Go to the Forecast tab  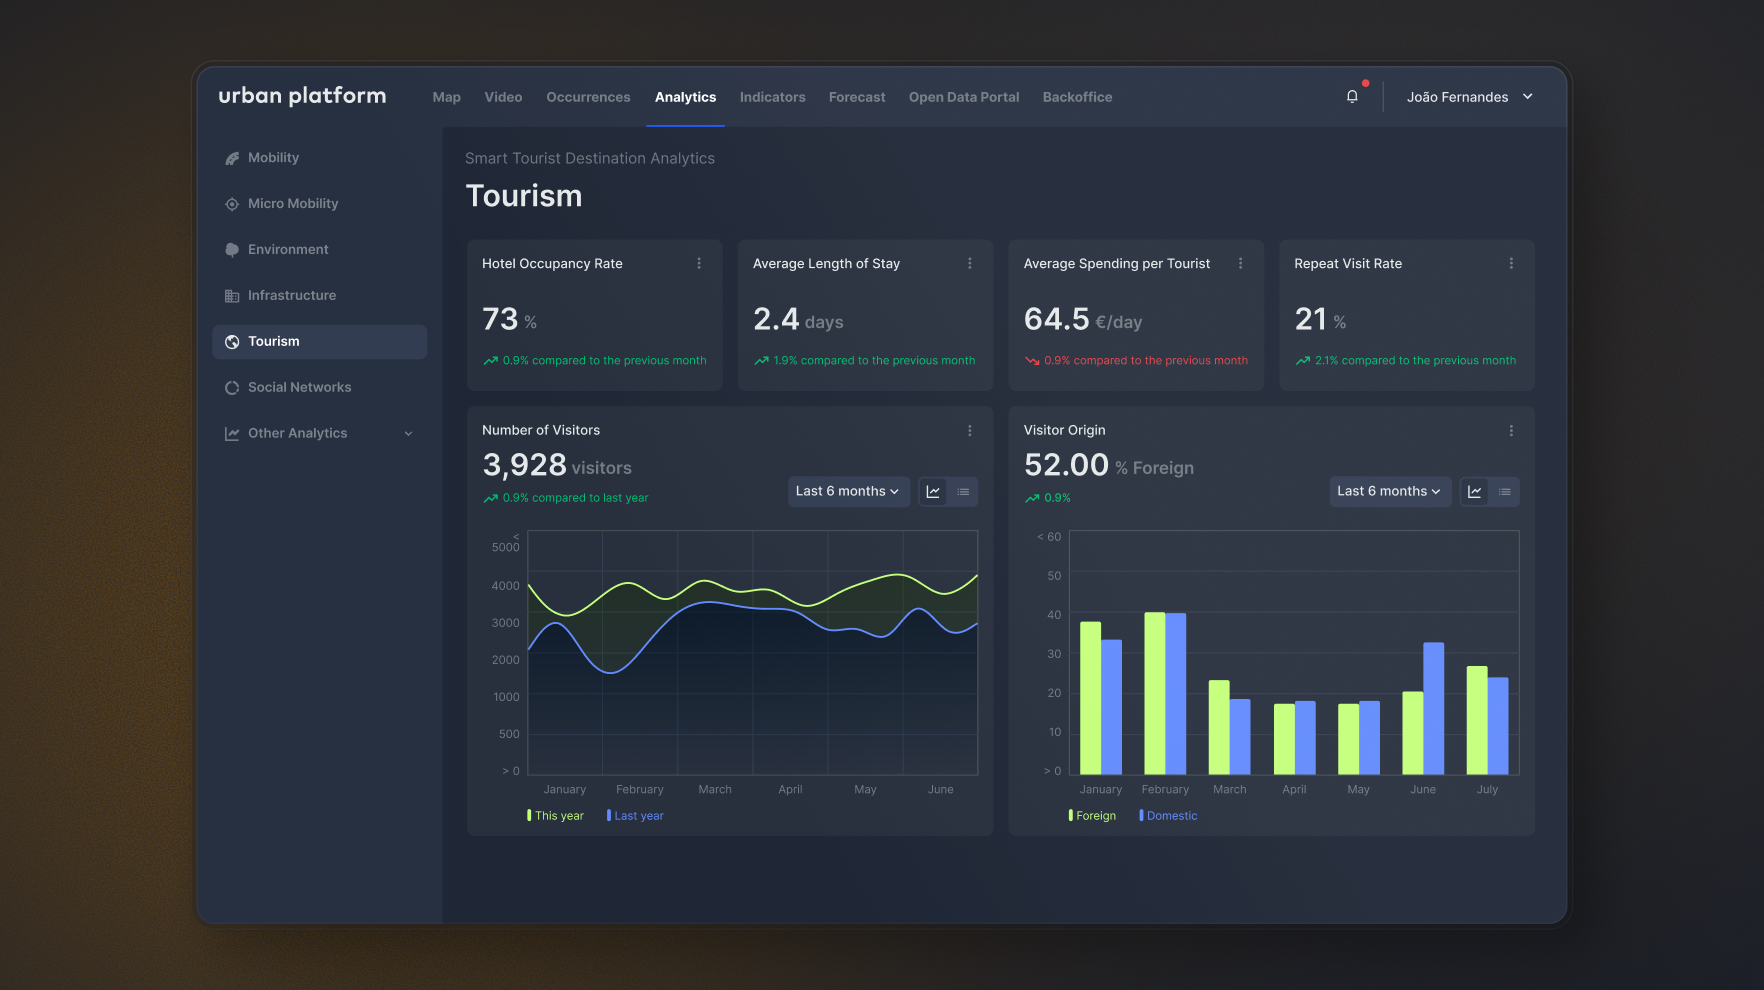(x=857, y=97)
